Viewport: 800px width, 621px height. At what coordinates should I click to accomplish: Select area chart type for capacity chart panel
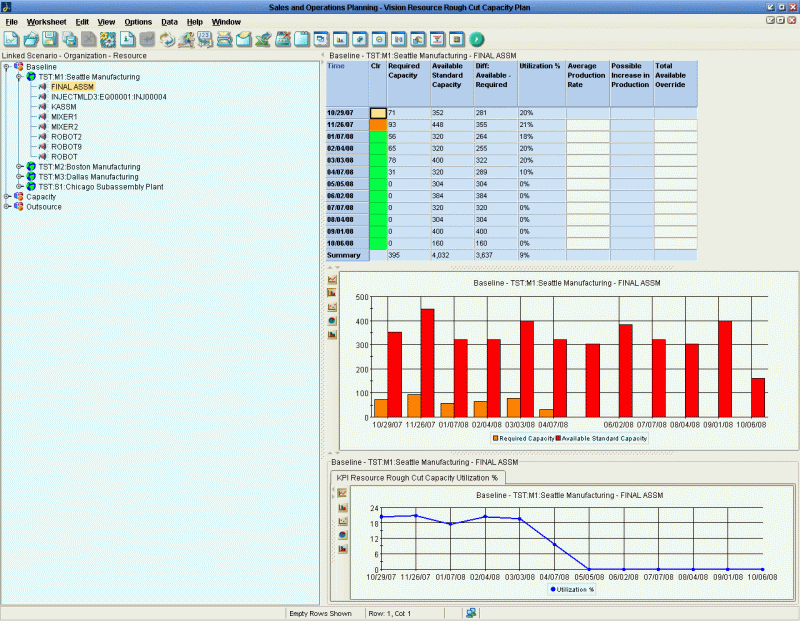332,334
